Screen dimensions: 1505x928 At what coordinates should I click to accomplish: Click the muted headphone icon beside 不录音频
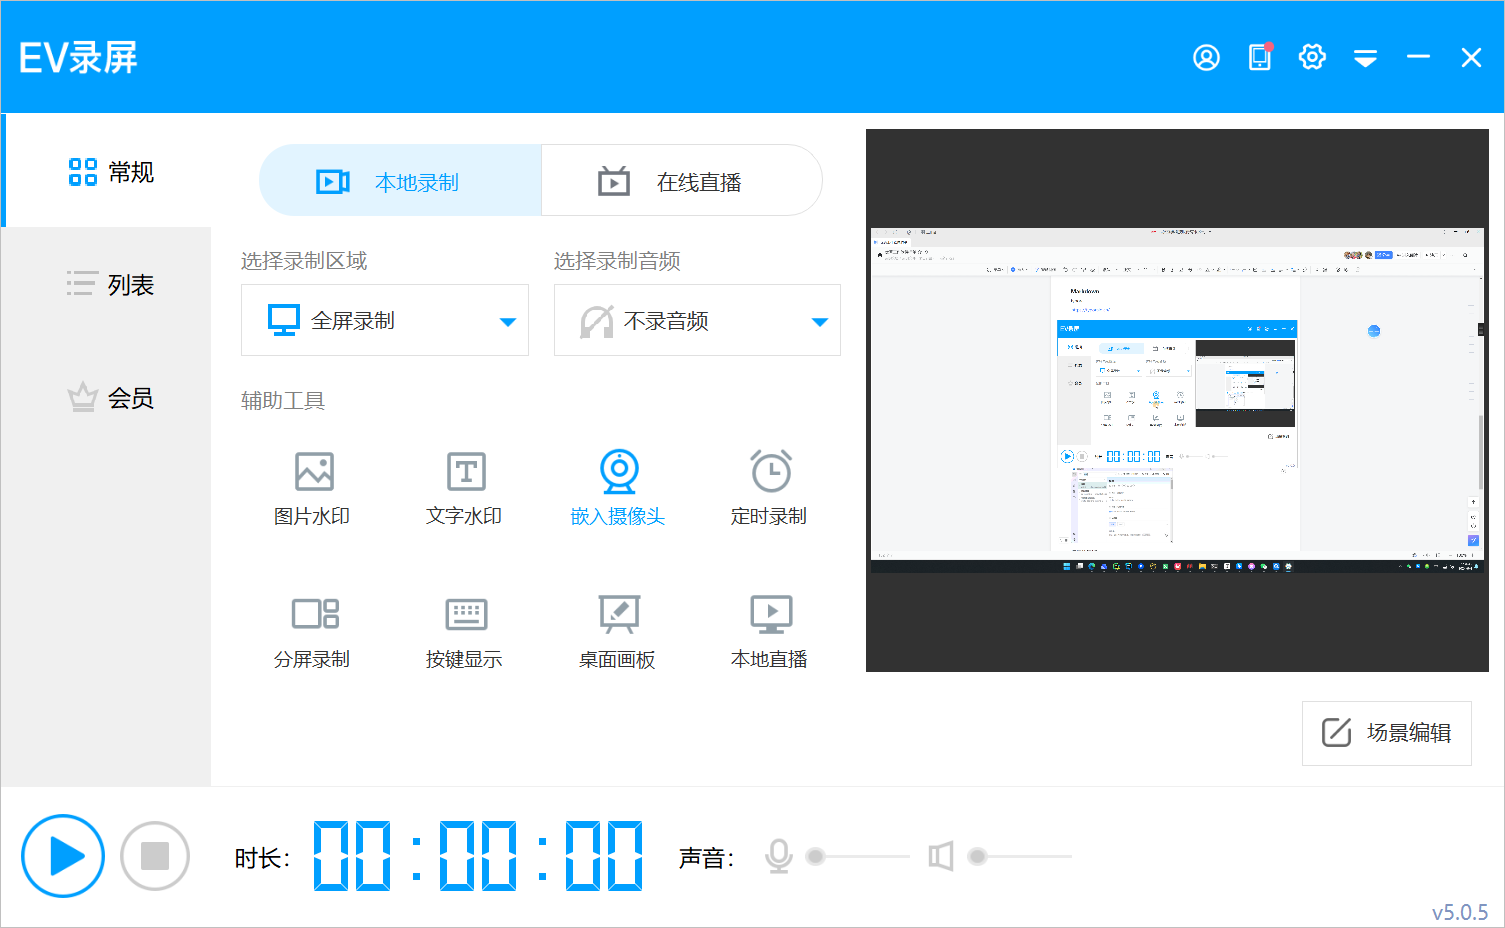coord(597,321)
